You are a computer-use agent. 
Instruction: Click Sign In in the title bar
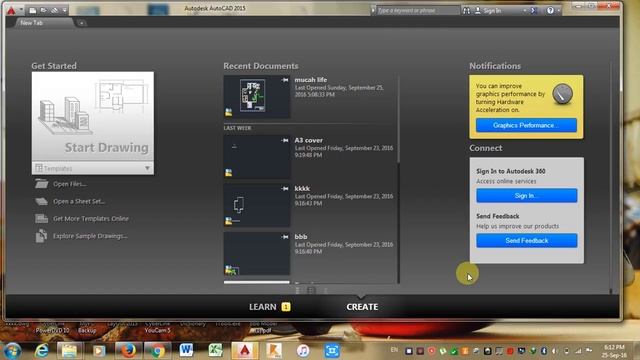tap(488, 11)
